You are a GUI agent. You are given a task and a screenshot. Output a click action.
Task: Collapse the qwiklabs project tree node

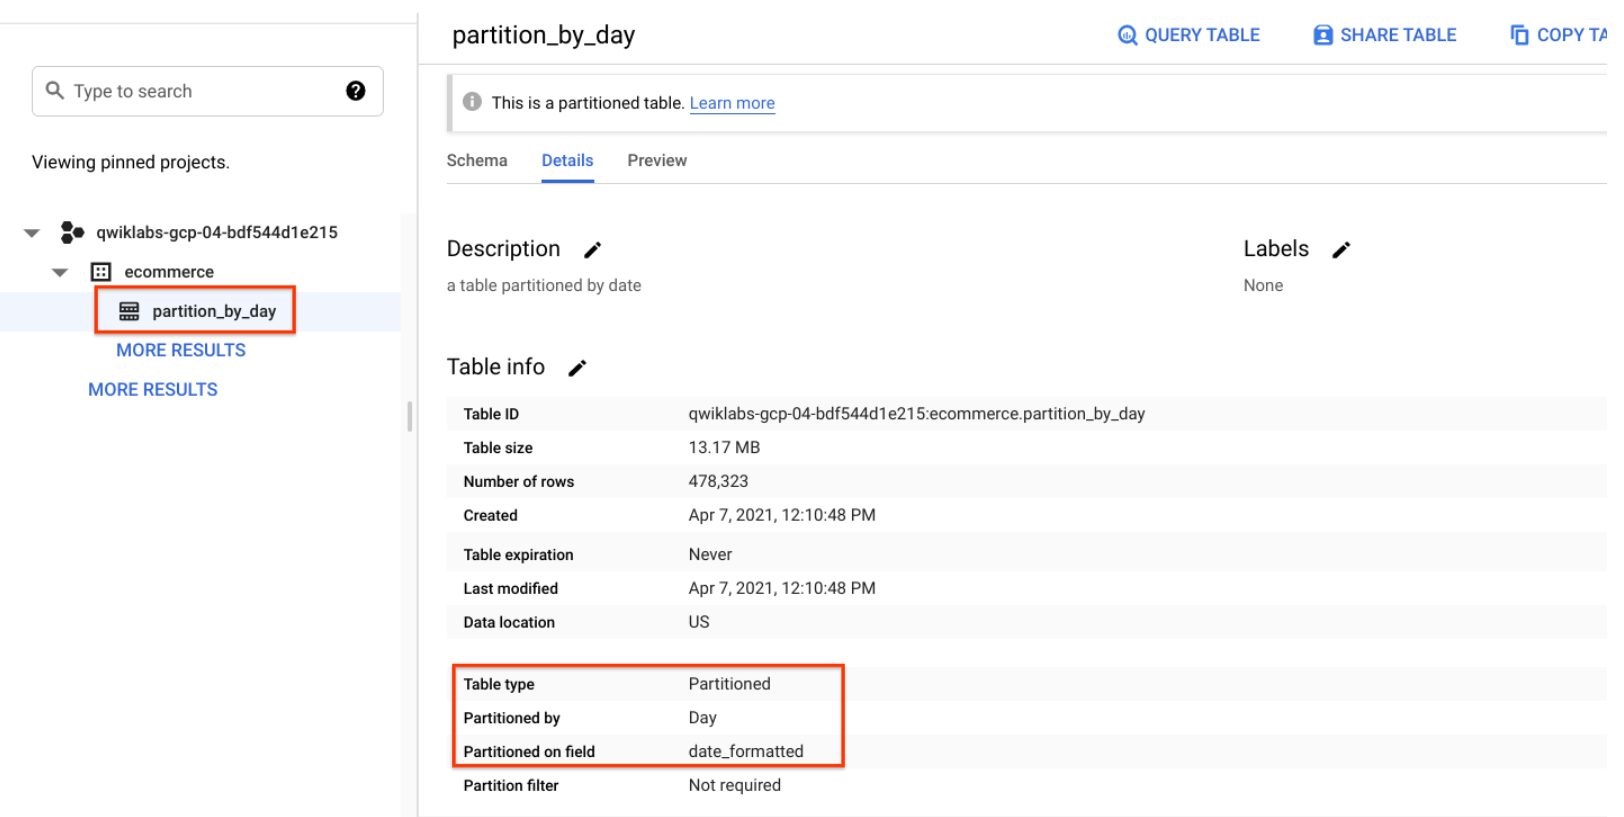coord(32,233)
